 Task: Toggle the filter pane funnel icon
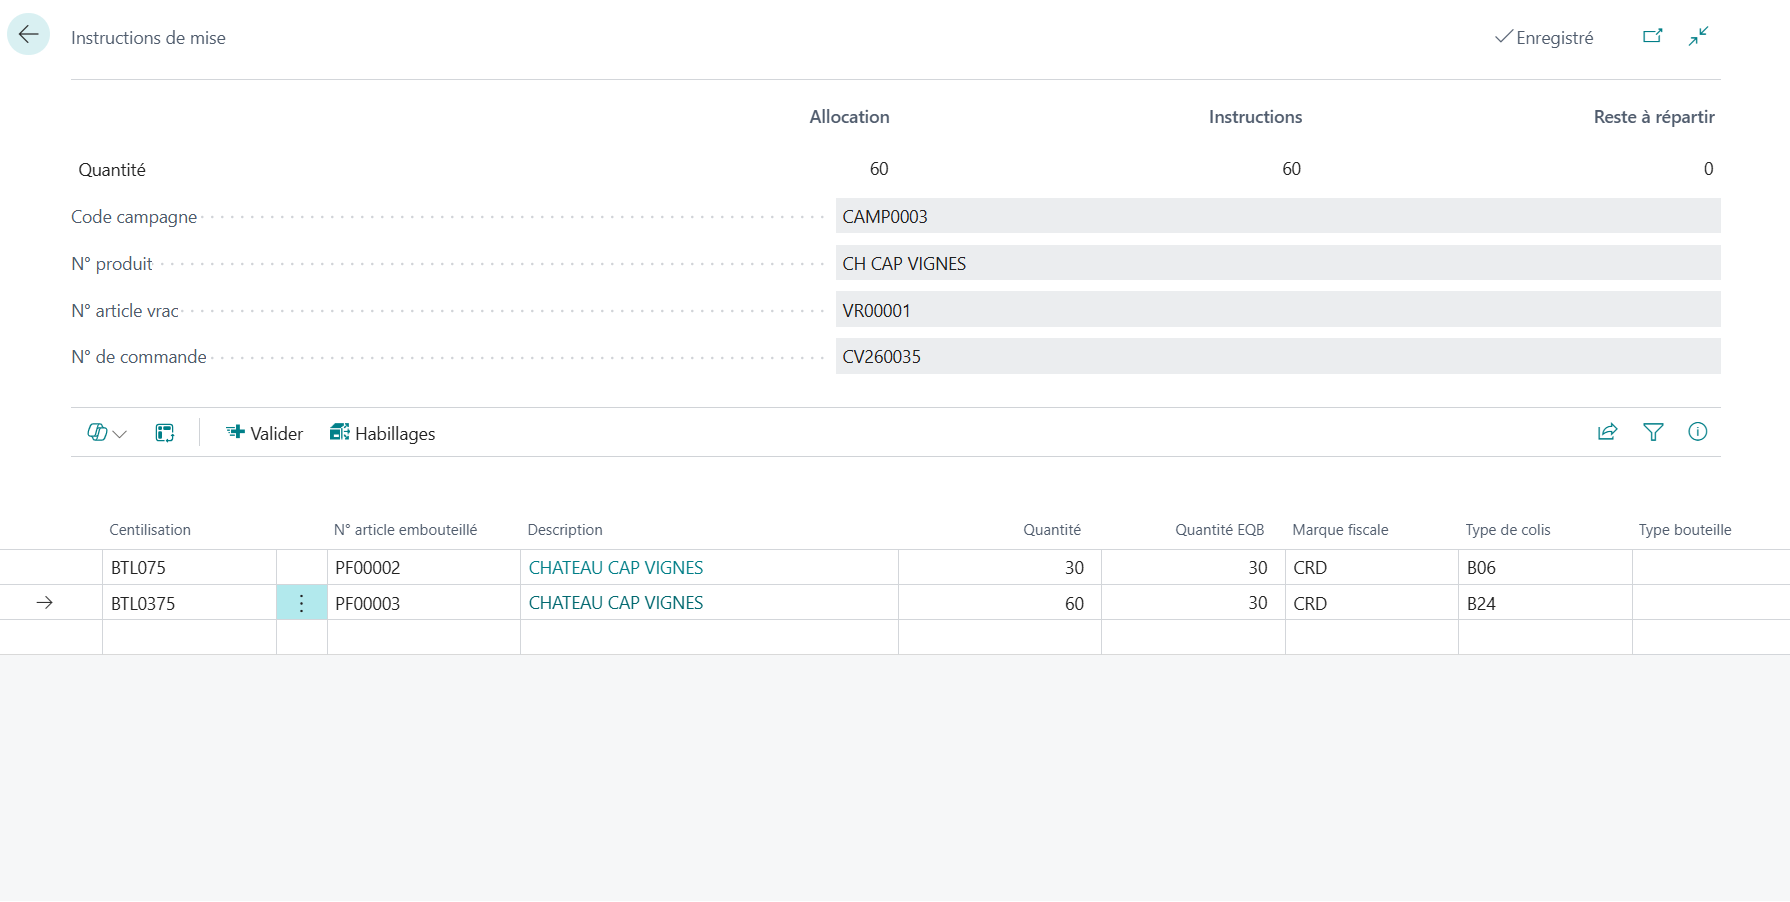(1653, 432)
